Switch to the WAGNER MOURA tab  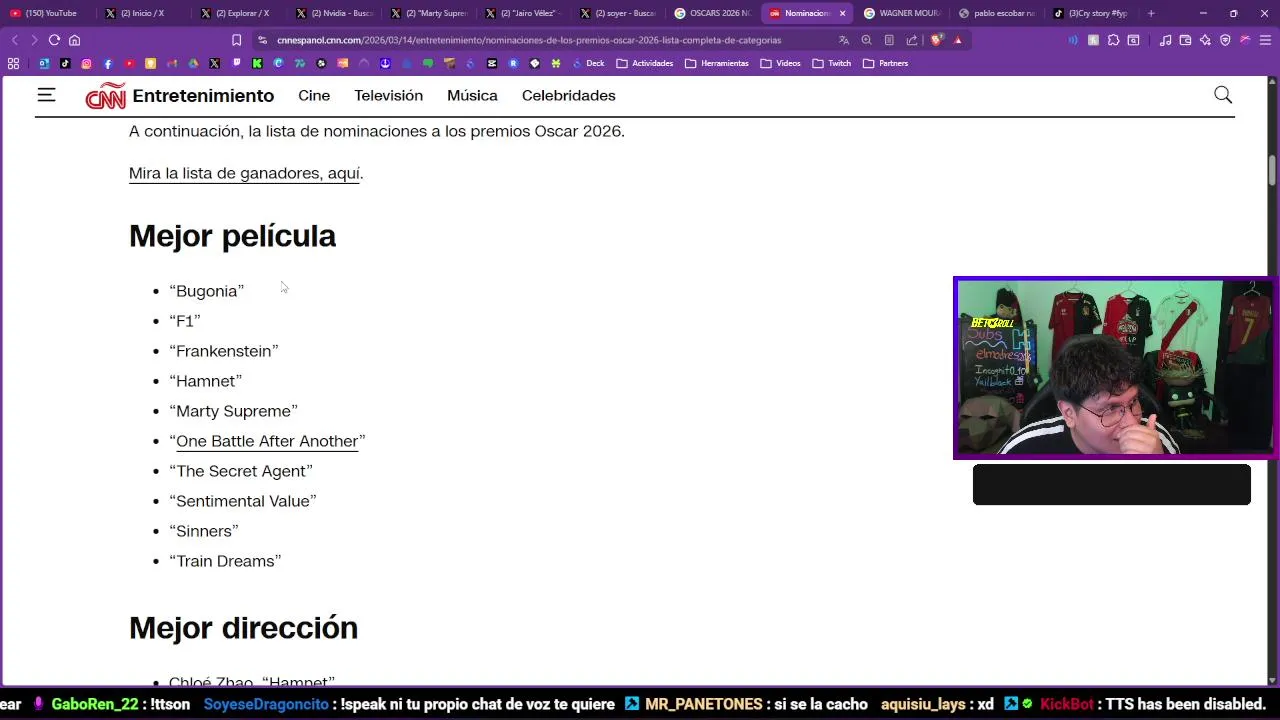(x=902, y=13)
